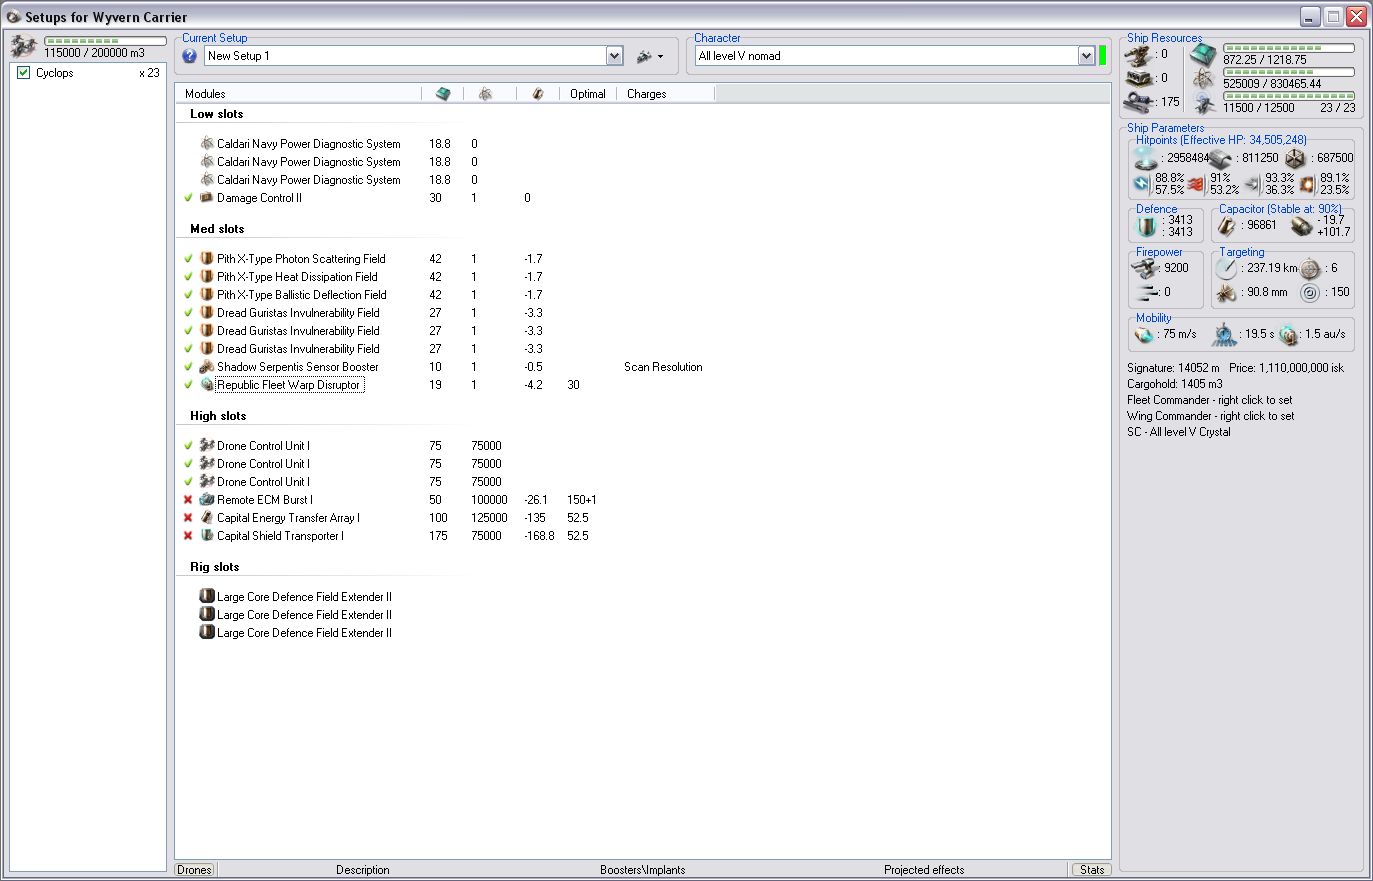Click the explosive resistance icon
This screenshot has width=1373, height=881.
(x=1307, y=184)
